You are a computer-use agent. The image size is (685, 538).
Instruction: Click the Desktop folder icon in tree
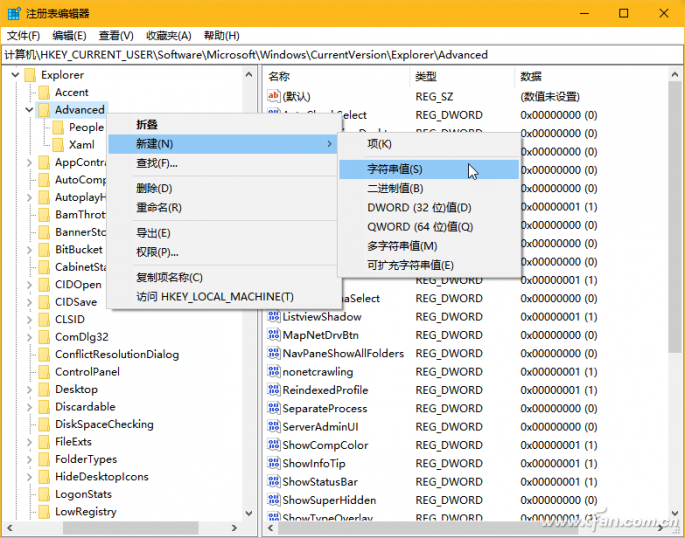[44, 389]
